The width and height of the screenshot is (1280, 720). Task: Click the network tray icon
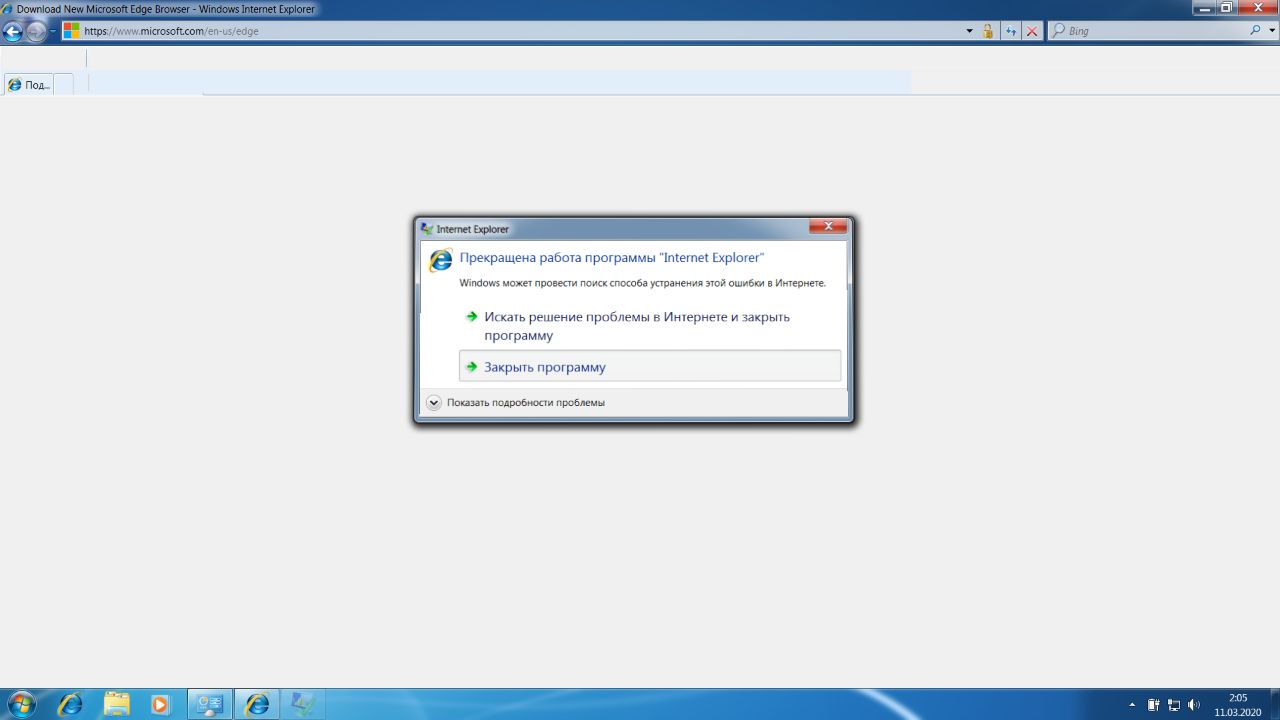(1174, 705)
